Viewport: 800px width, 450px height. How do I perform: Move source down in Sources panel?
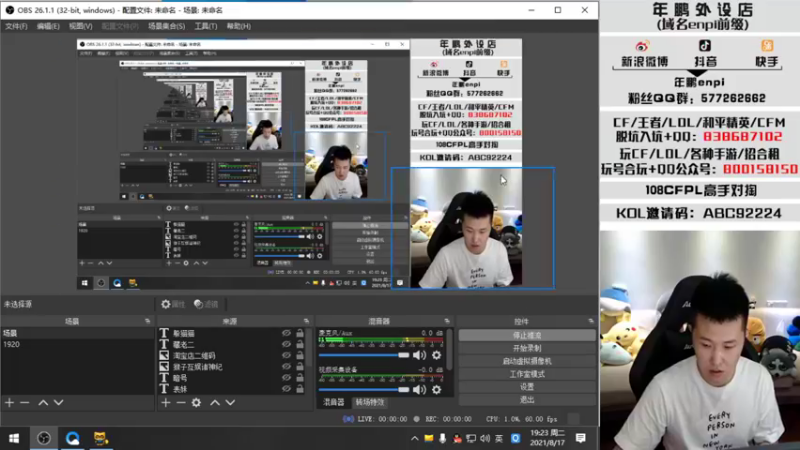pyautogui.click(x=231, y=403)
